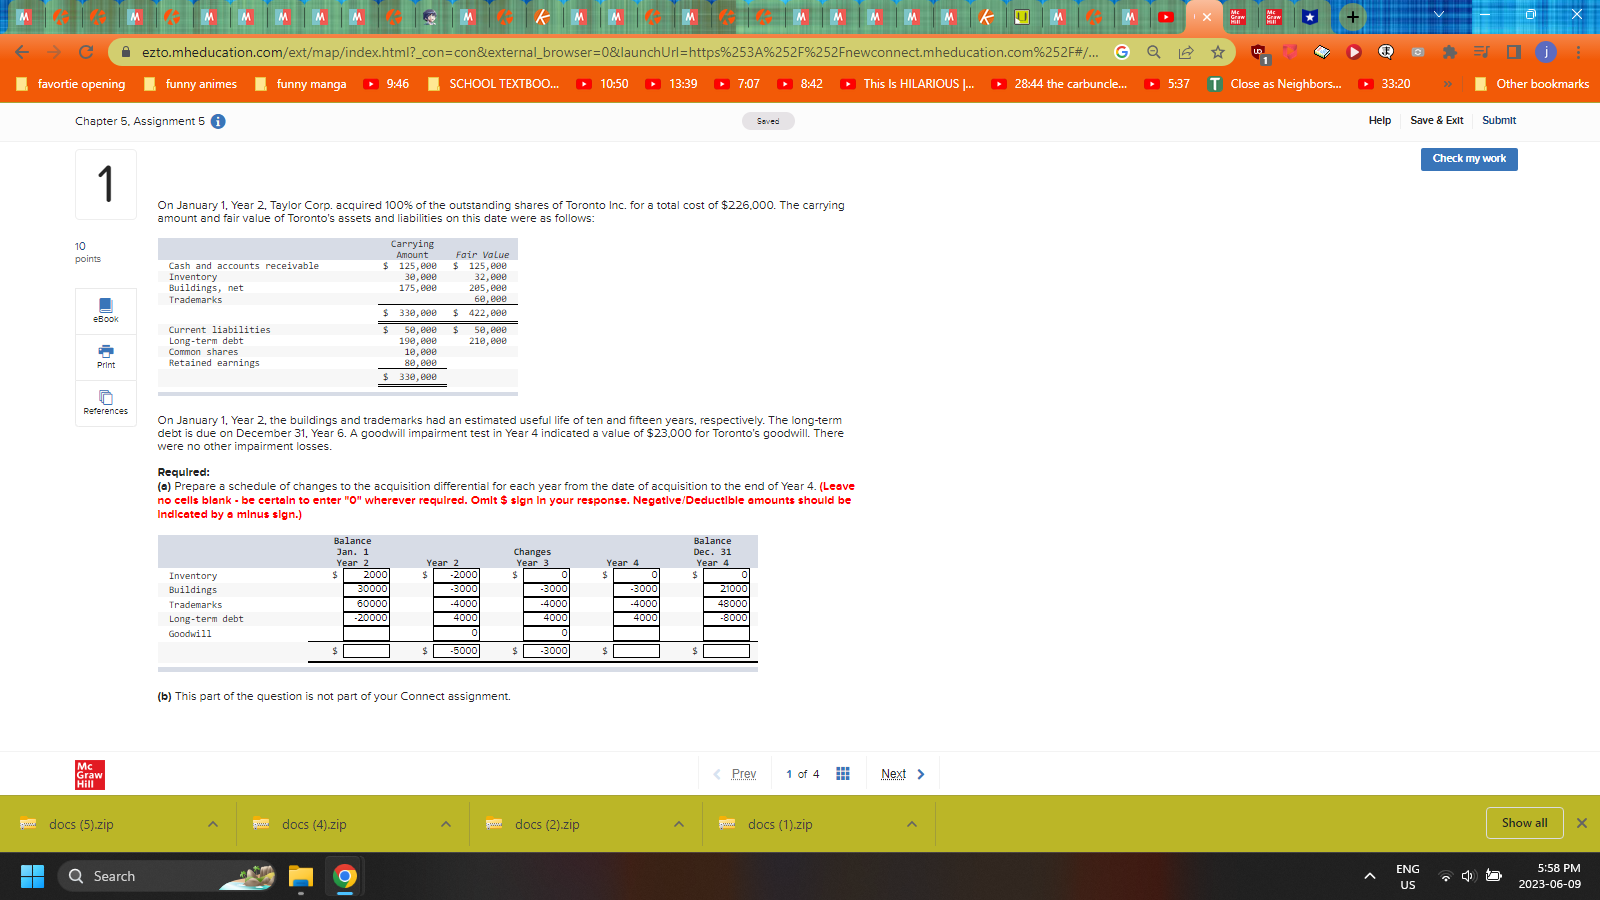Viewport: 1600px width, 900px height.
Task: Click the Buildings Year 2 change field
Action: click(456, 589)
